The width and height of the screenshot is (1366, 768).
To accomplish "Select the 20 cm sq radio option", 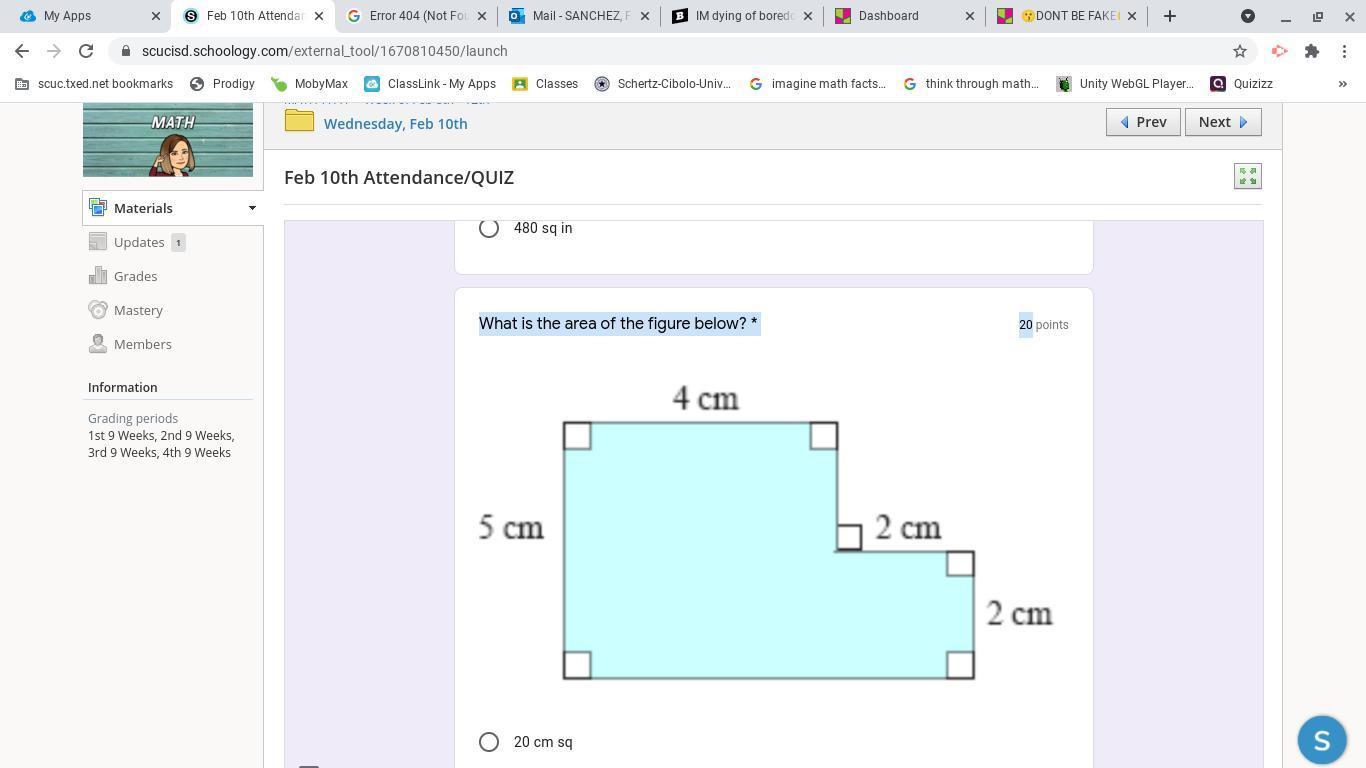I will click(x=489, y=742).
